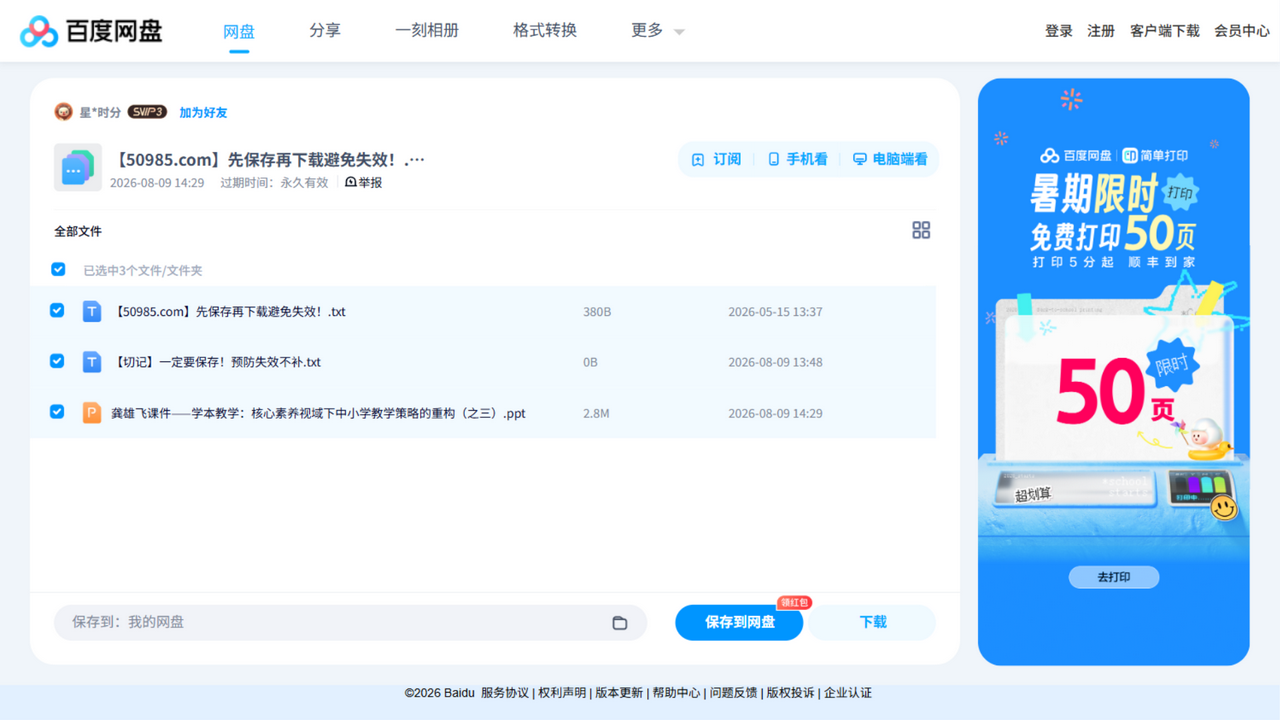
Task: Click date 2026-08-09 13:48
Action: pyautogui.click(x=775, y=362)
